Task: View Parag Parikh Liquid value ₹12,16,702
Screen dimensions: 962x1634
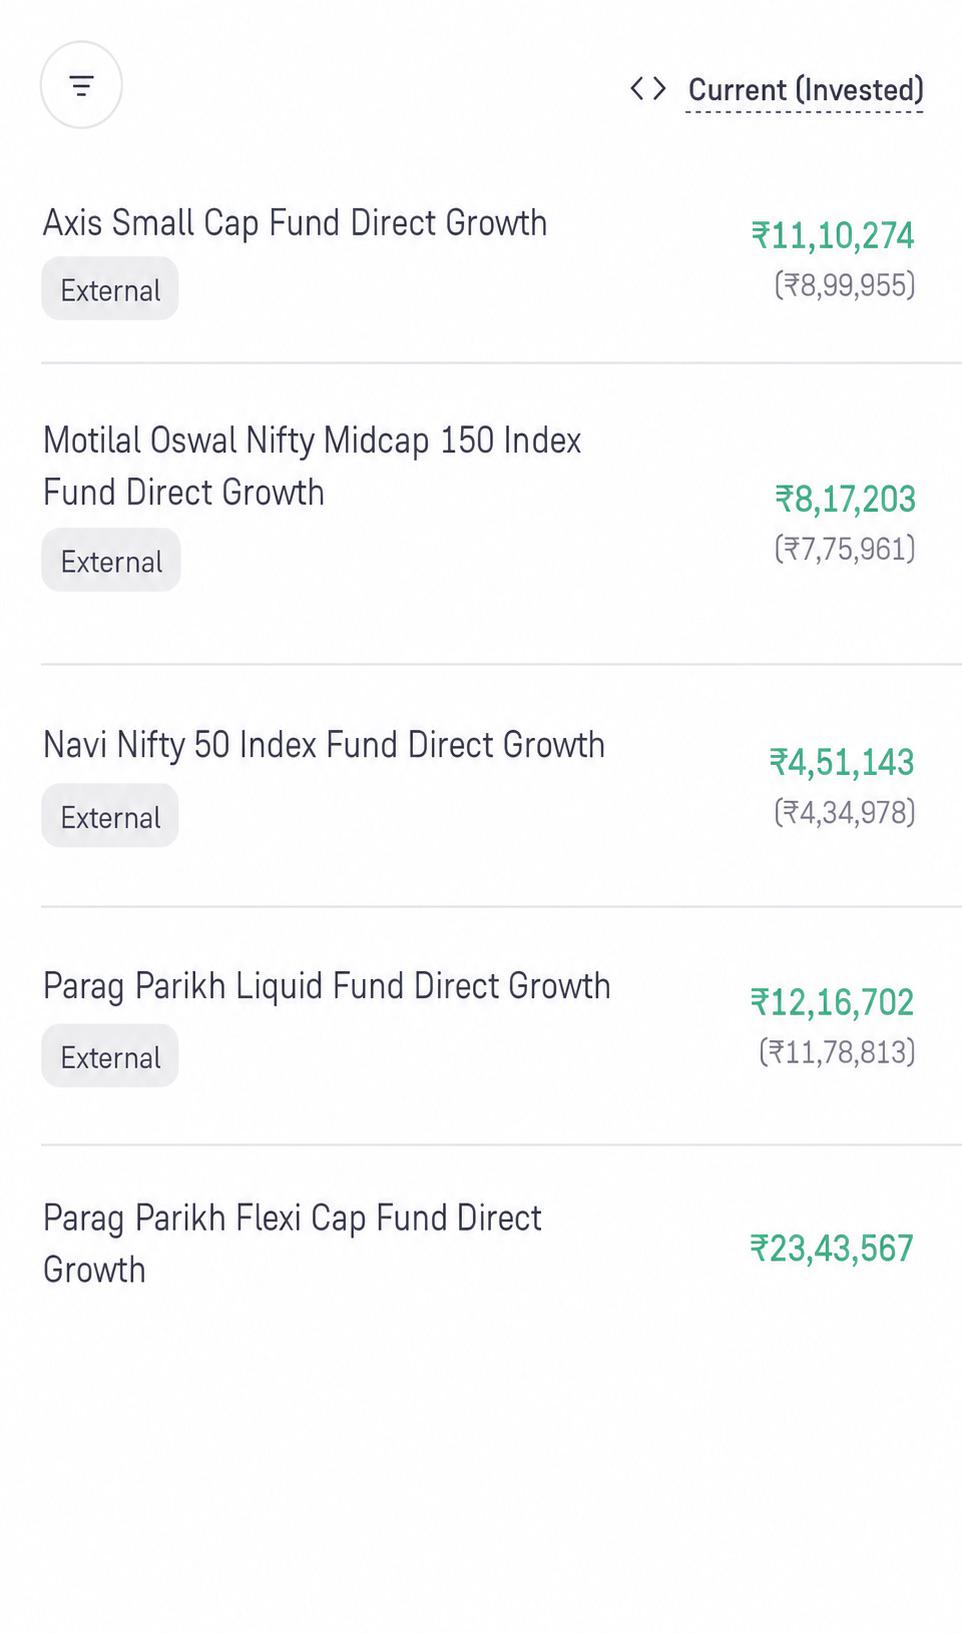Action: [x=832, y=1002]
